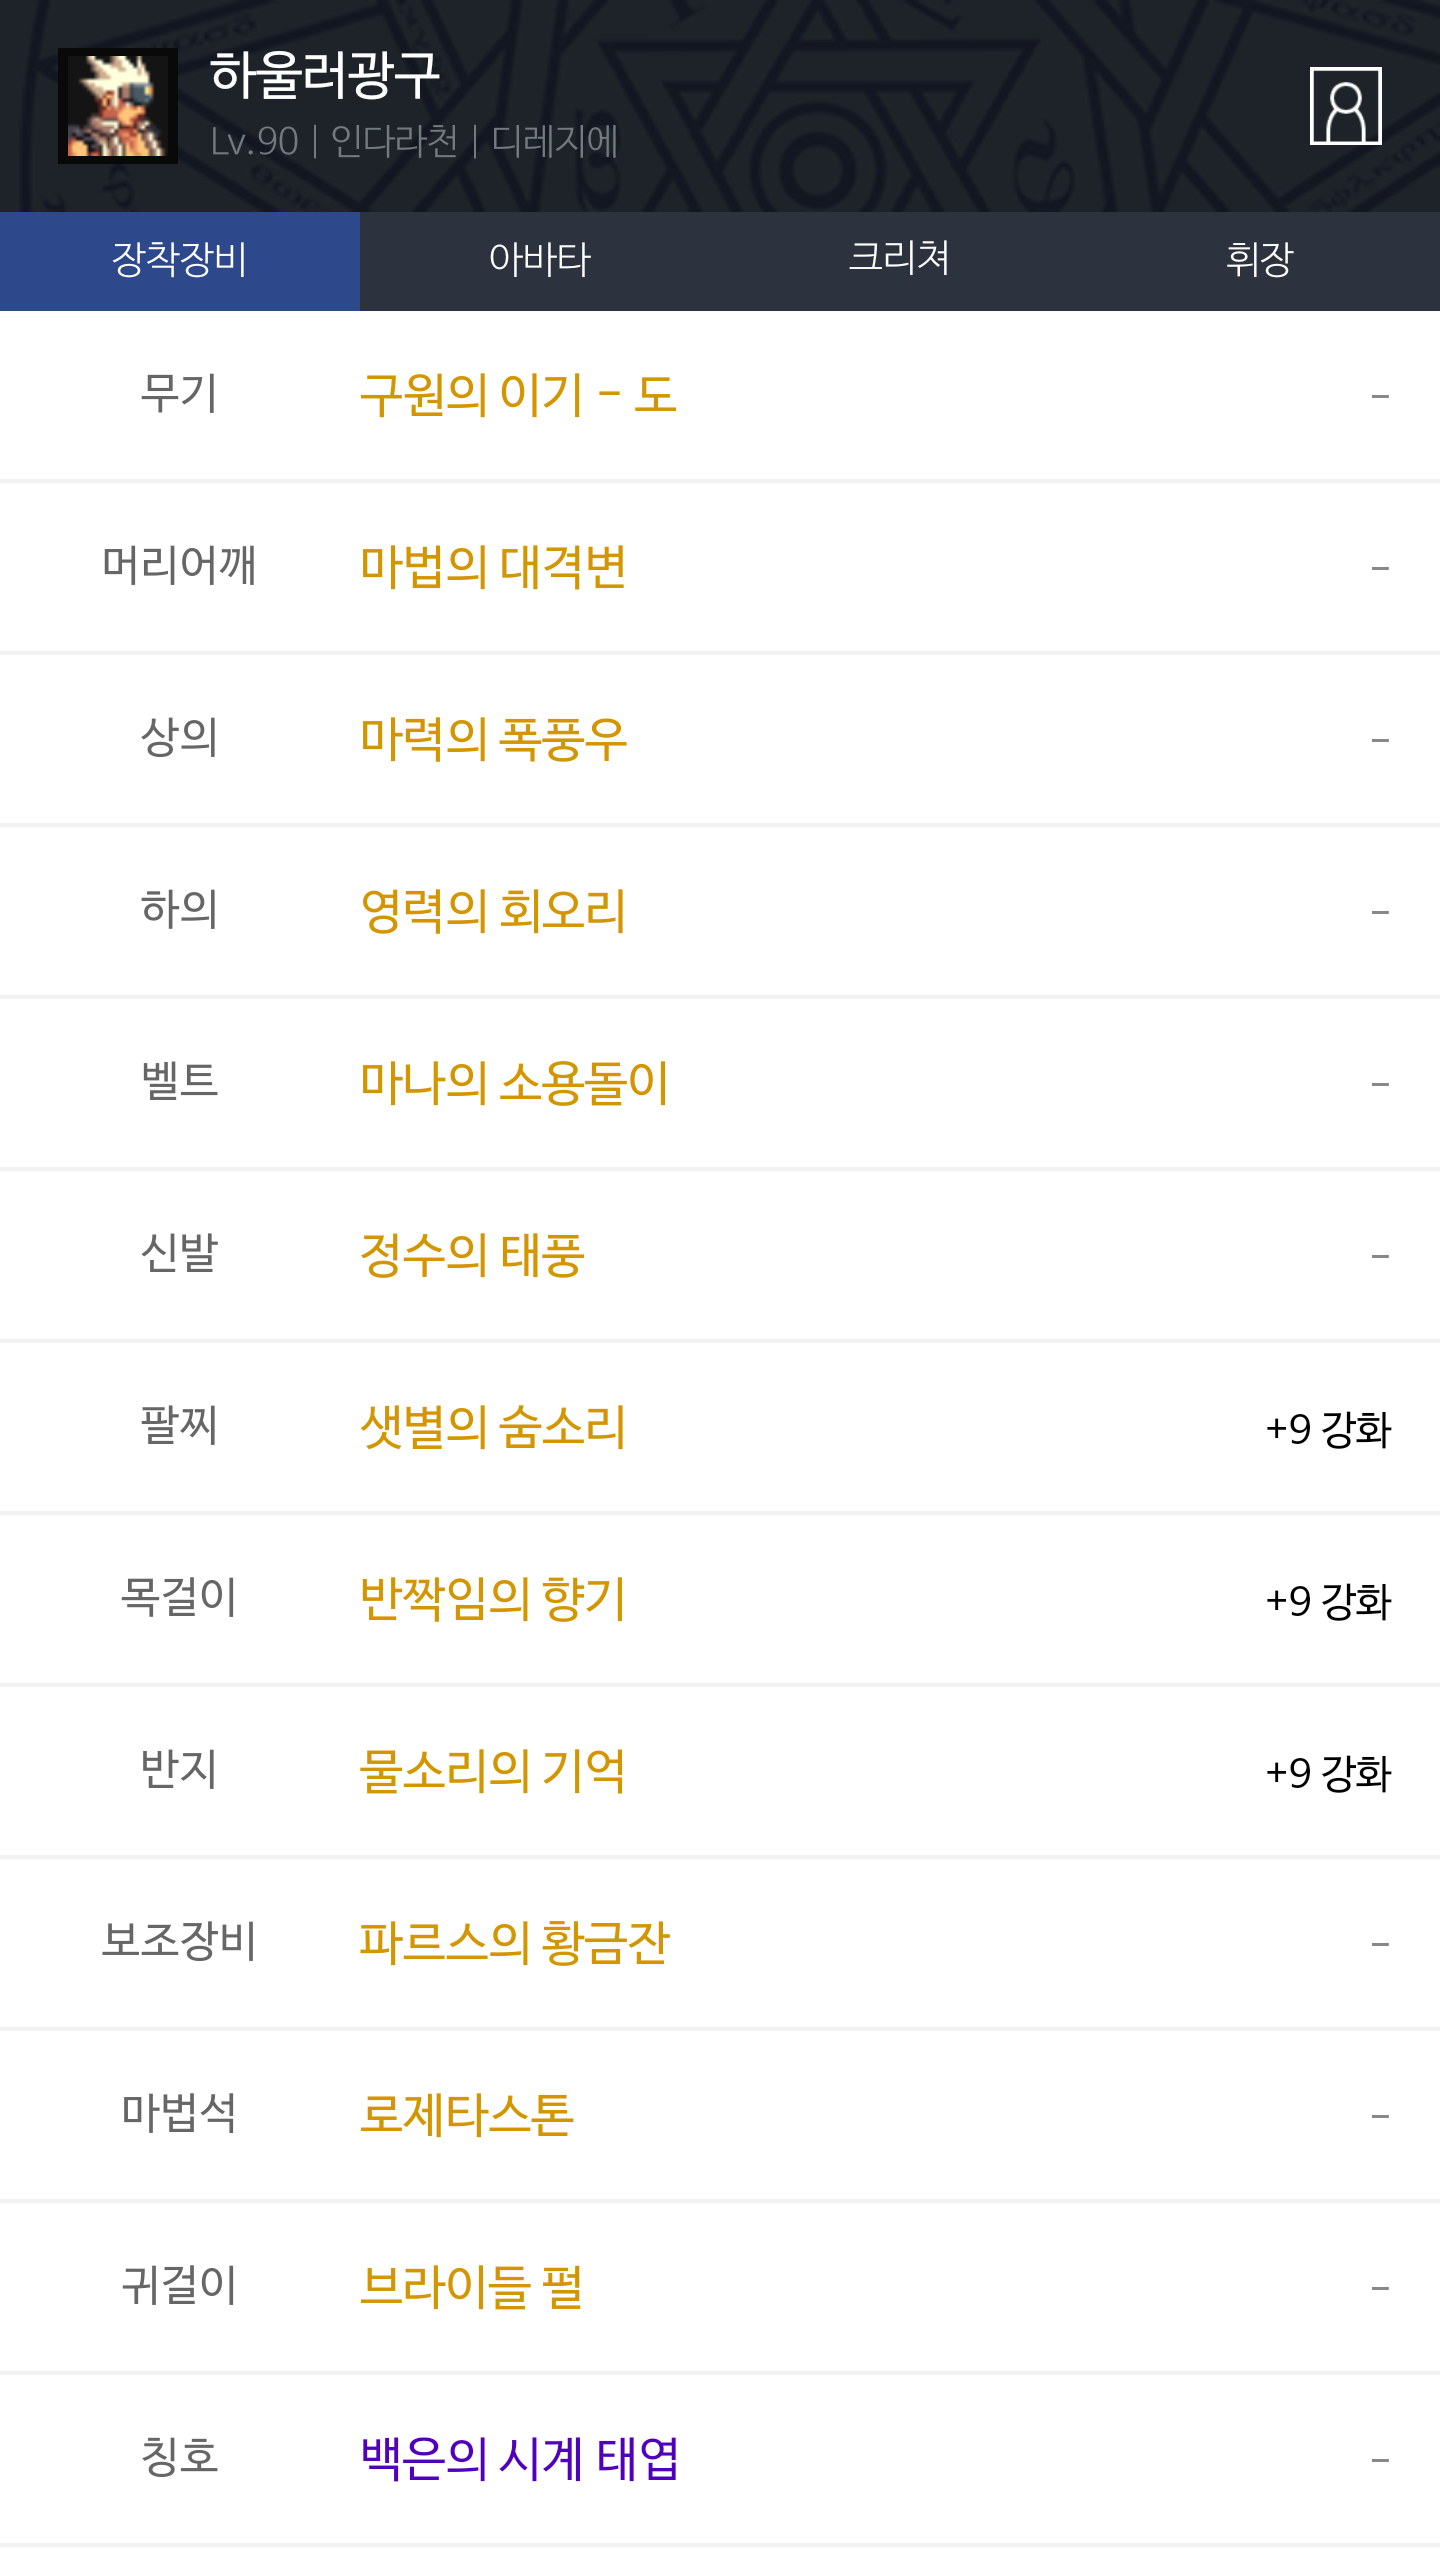
Task: Open top armor 마력의 폭풍우
Action: point(493,739)
